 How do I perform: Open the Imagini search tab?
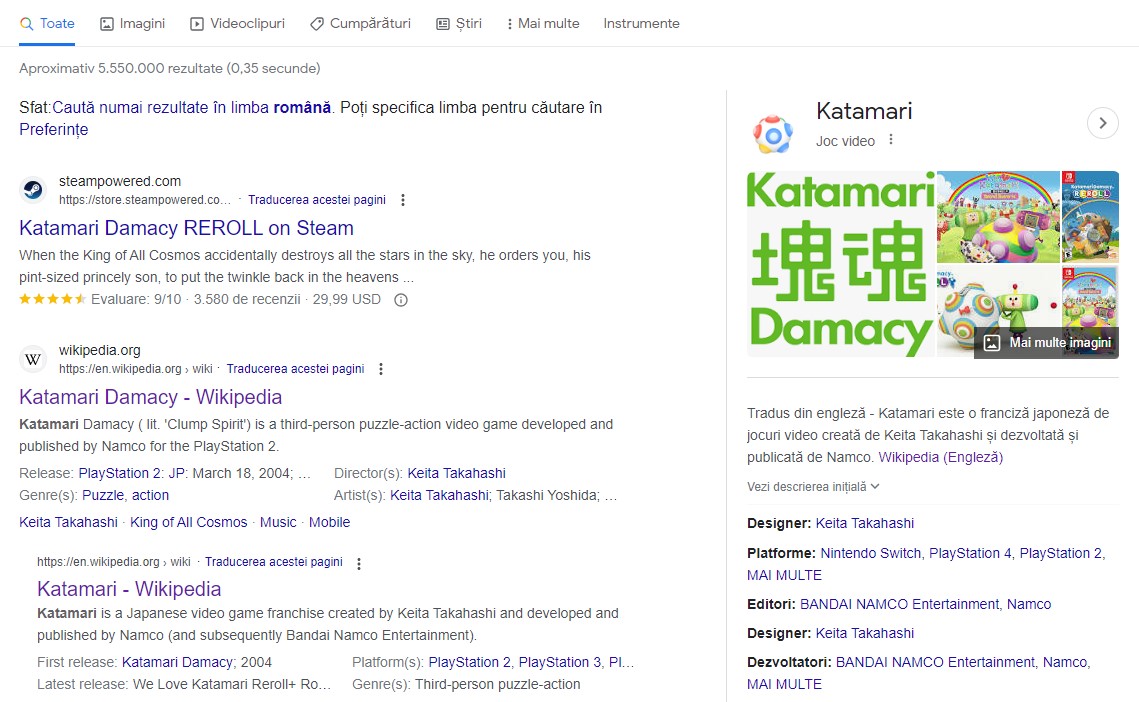132,23
